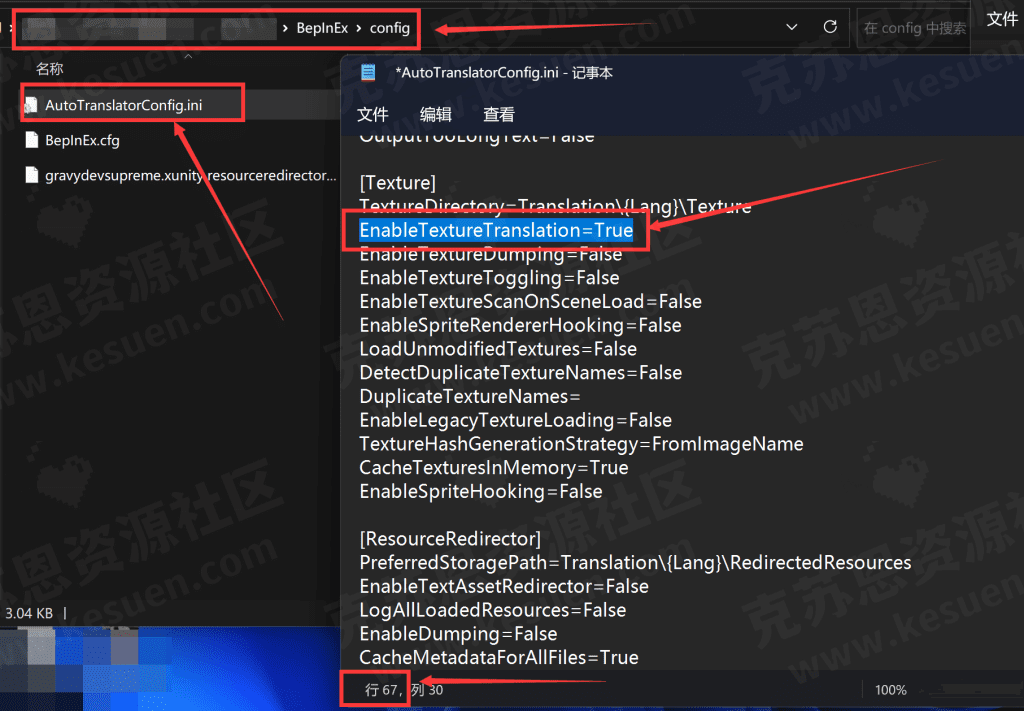Click the 100% zoom level in status bar
Screen dimensions: 1024x711
tap(890, 690)
